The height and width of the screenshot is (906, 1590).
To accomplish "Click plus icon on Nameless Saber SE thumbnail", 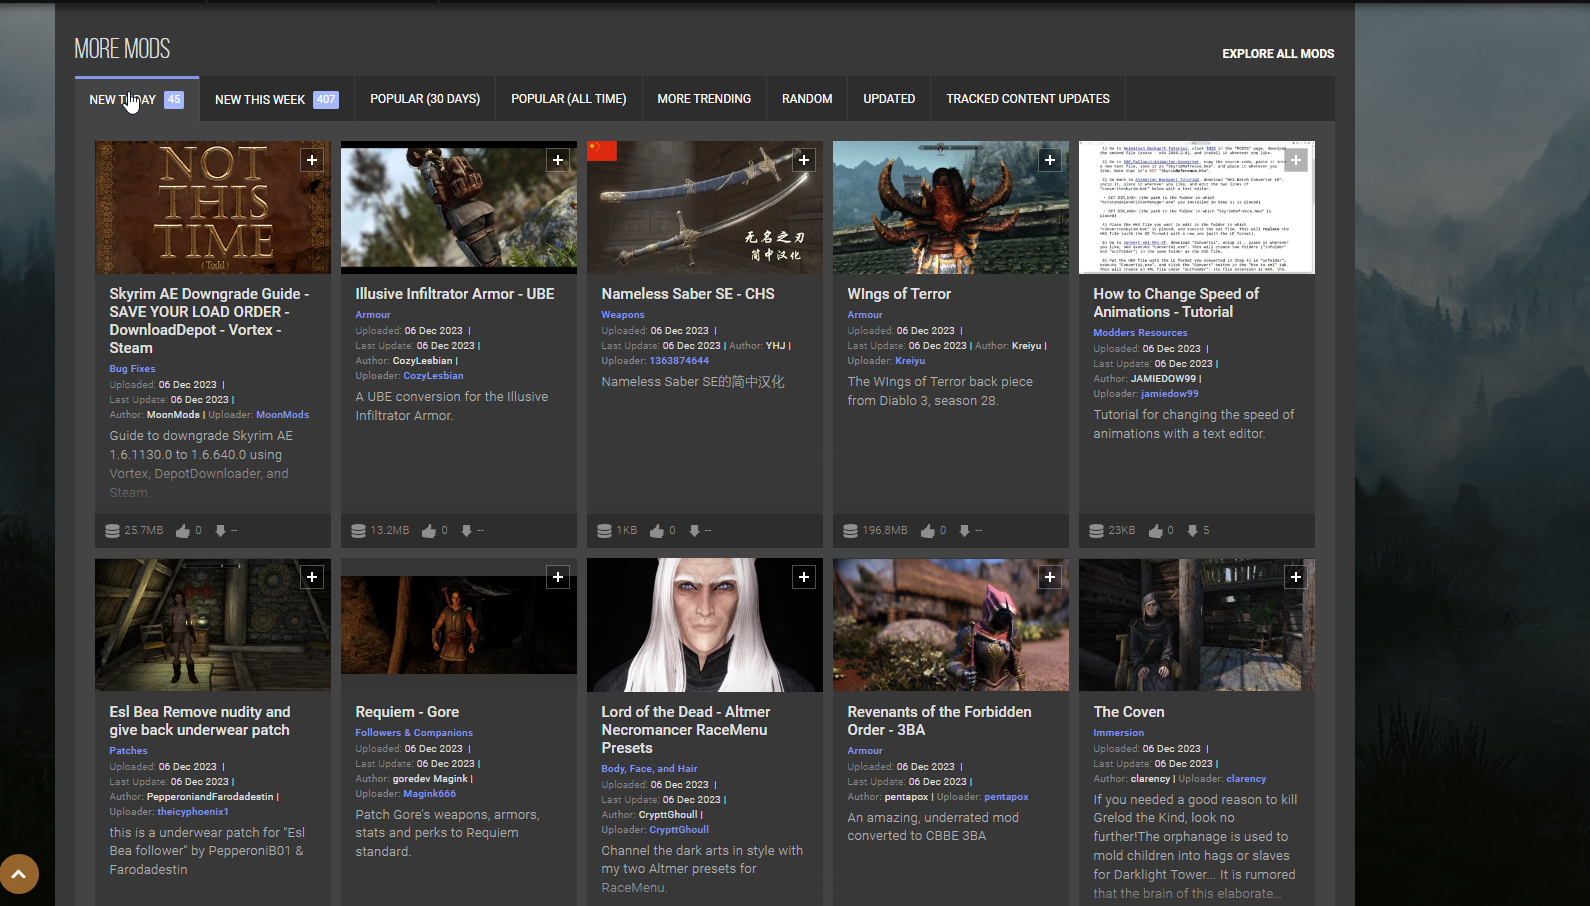I will tap(804, 160).
